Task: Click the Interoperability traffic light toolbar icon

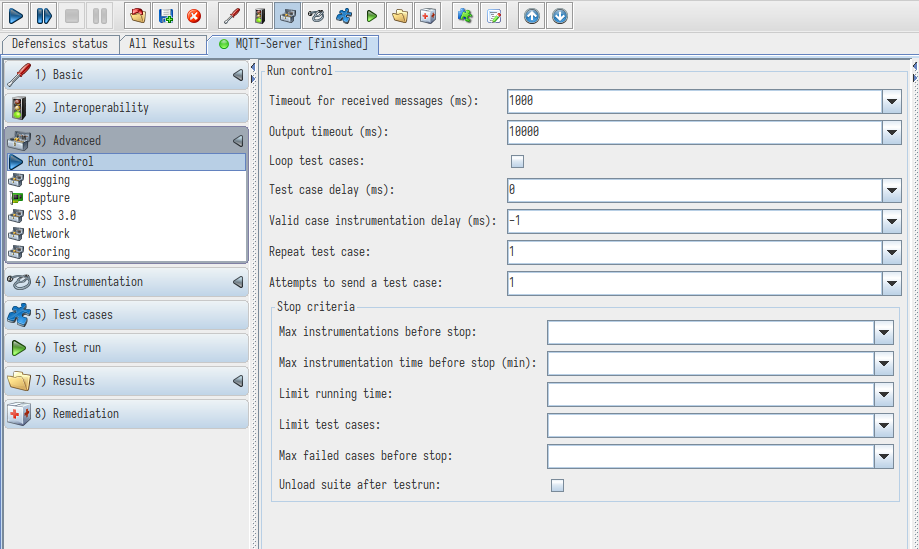Action: pos(260,16)
